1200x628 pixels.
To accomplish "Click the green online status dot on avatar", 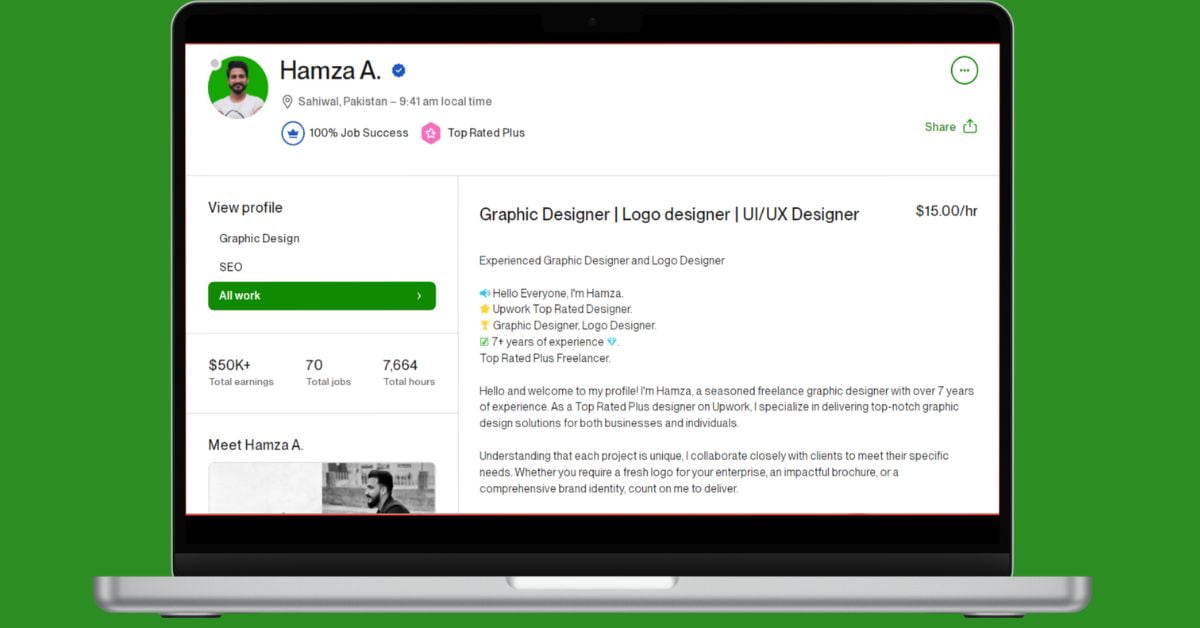I will [216, 63].
